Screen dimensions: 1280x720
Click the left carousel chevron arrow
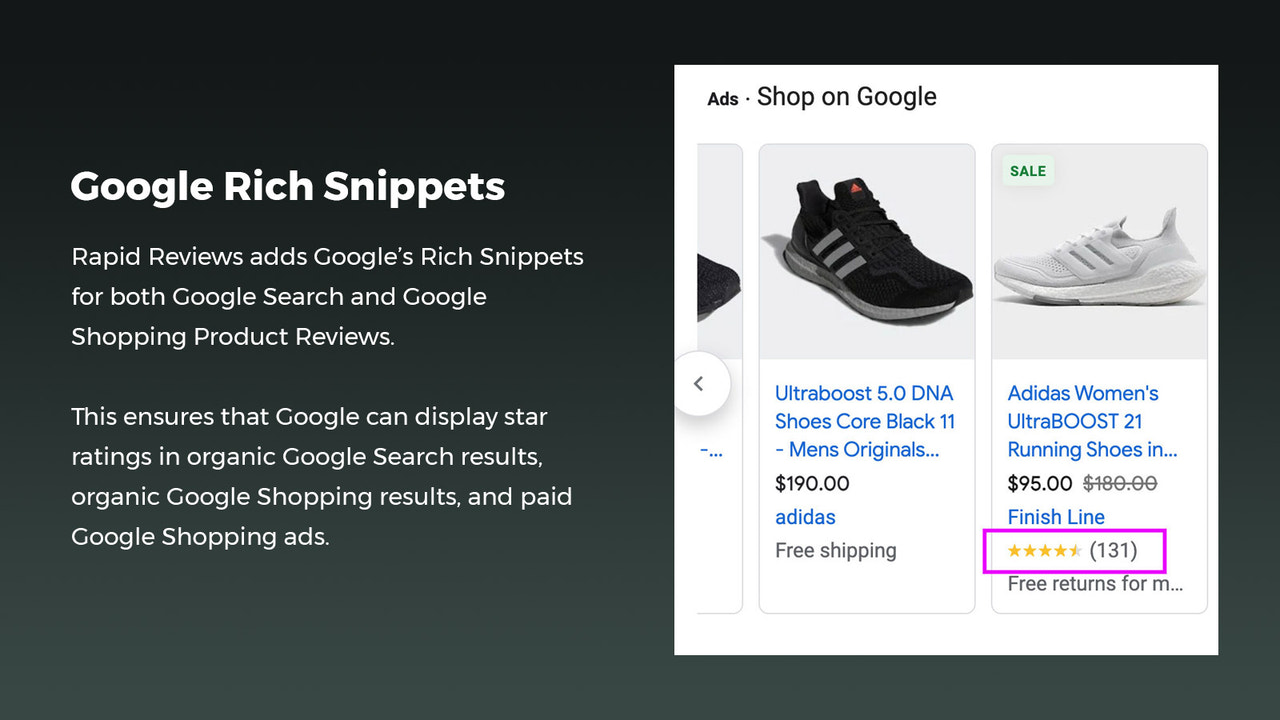point(700,383)
